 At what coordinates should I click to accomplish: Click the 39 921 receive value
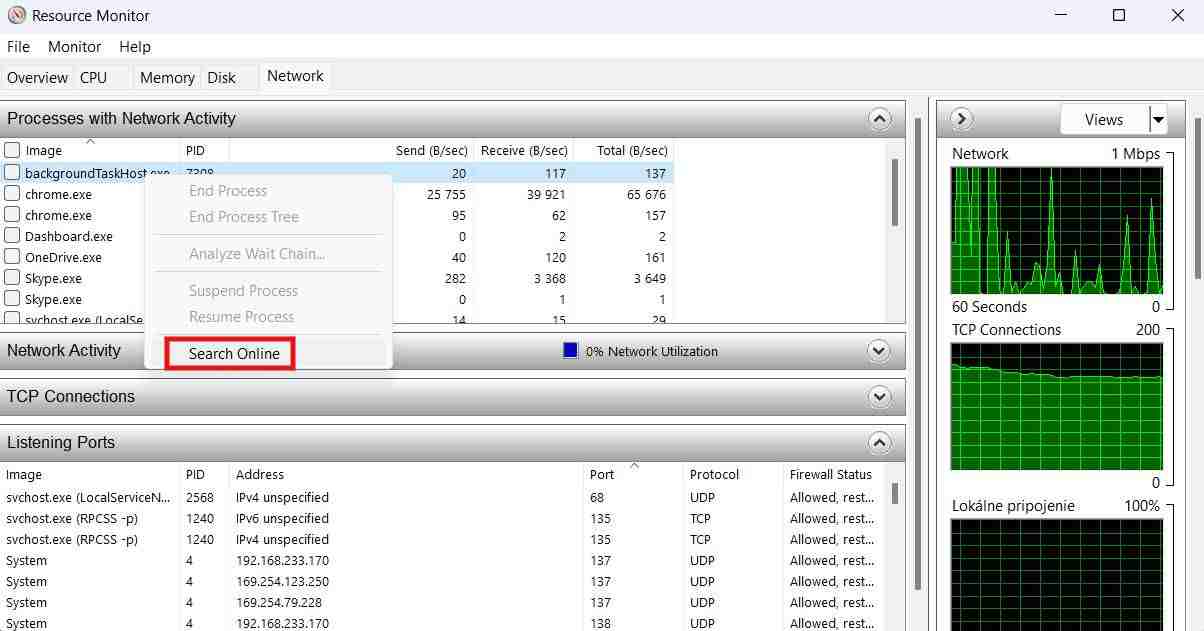tap(546, 194)
